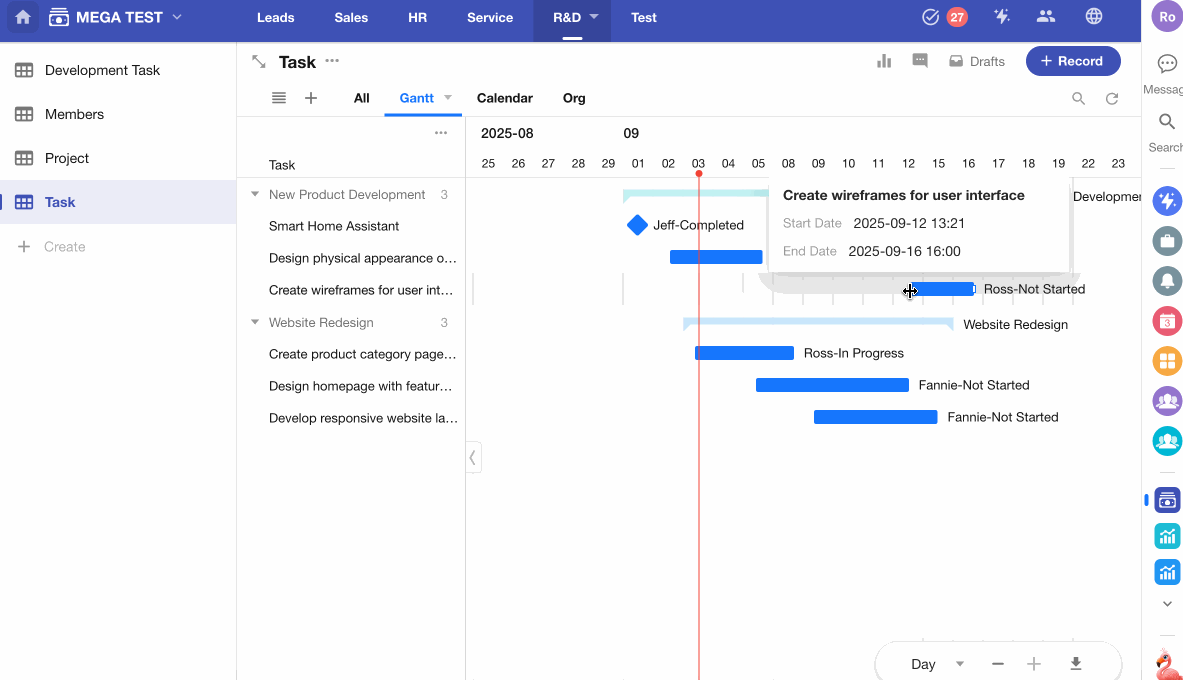Screen dimensions: 1183x680
Task: Open the globe language icon
Action: point(1094,17)
